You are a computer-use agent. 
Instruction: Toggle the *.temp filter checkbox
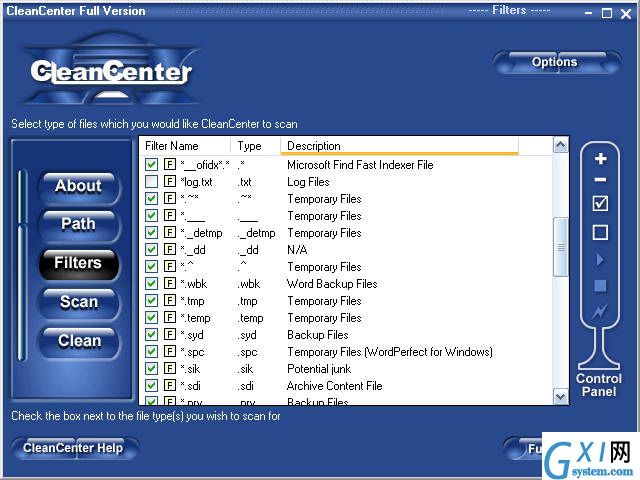pyautogui.click(x=151, y=318)
